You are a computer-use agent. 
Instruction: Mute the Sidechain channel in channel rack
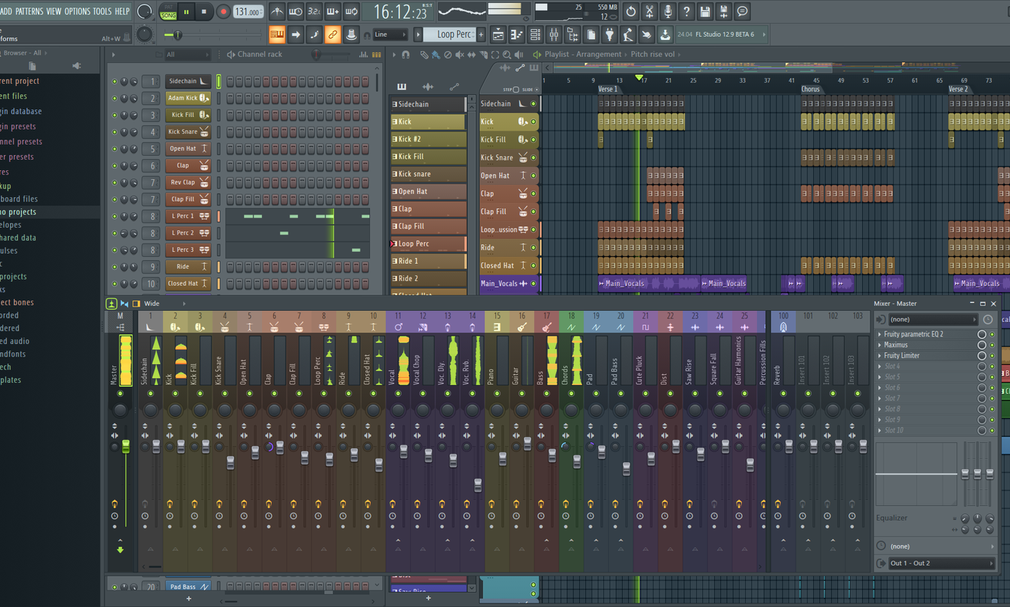click(x=115, y=81)
